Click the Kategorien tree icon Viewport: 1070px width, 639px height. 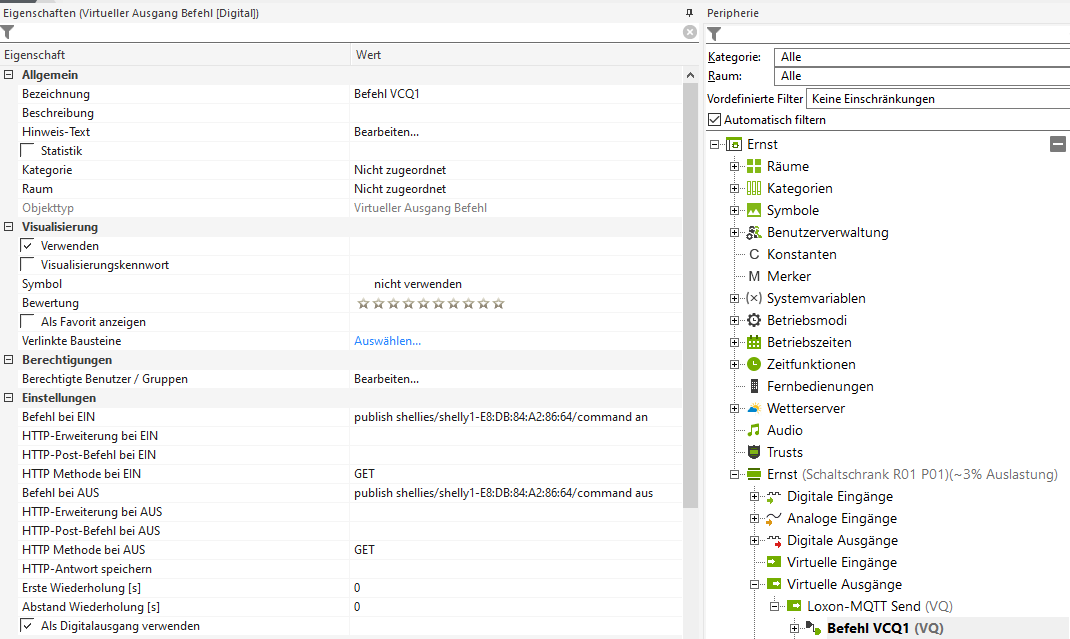pyautogui.click(x=754, y=188)
